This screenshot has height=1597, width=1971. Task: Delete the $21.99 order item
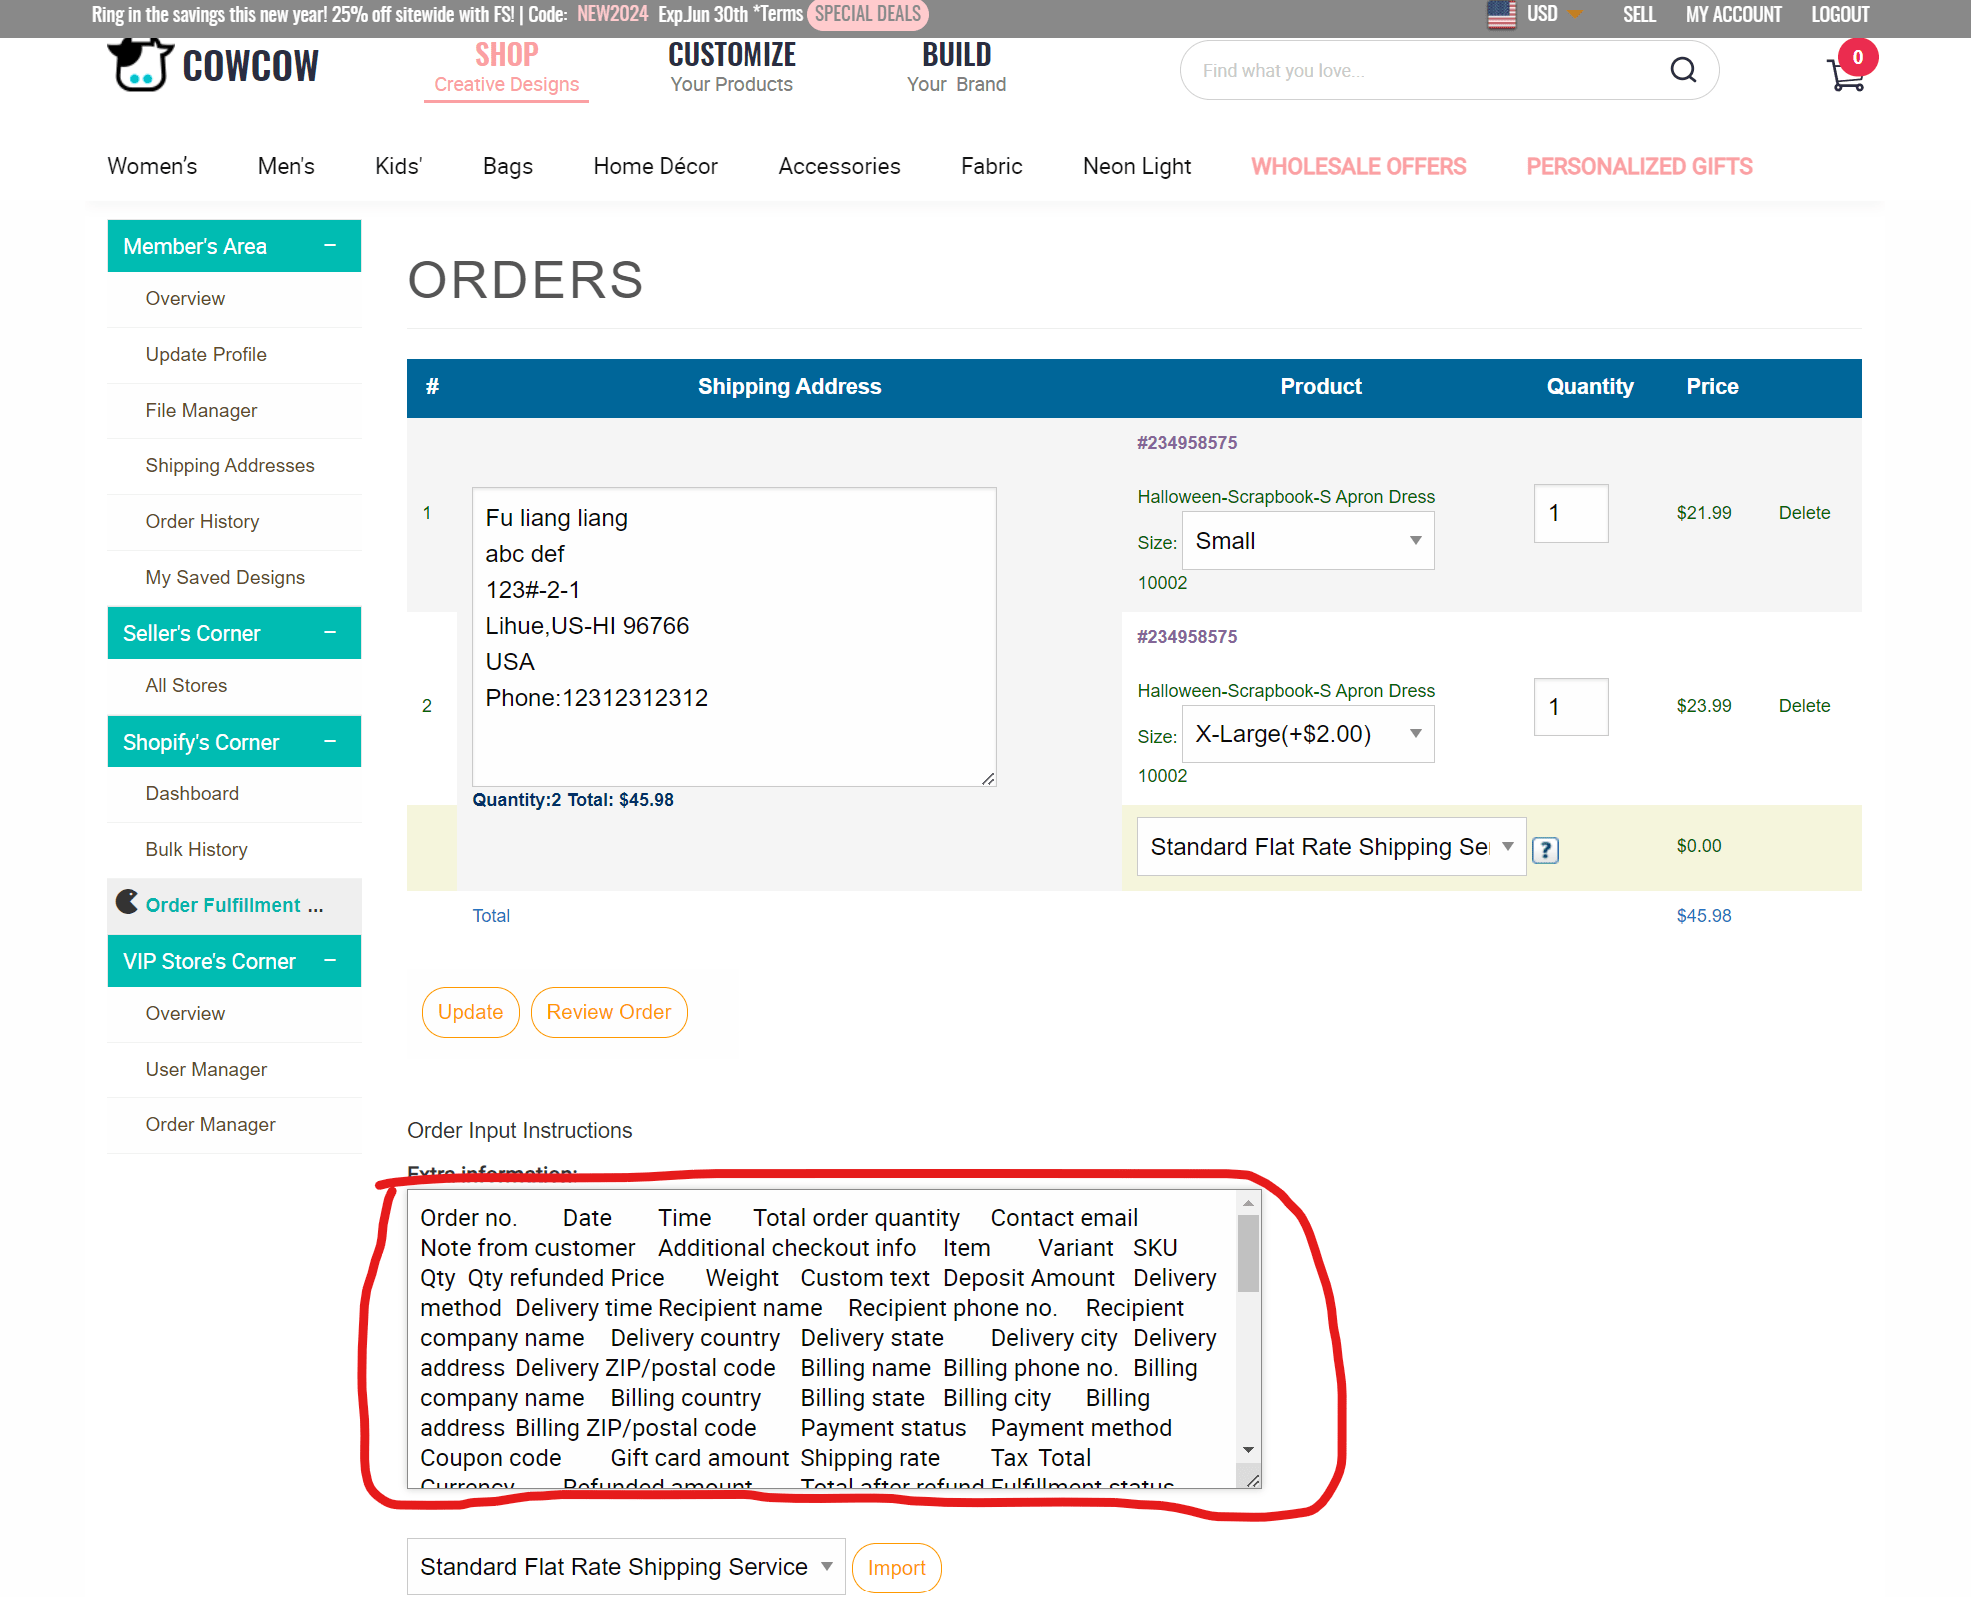click(x=1804, y=513)
